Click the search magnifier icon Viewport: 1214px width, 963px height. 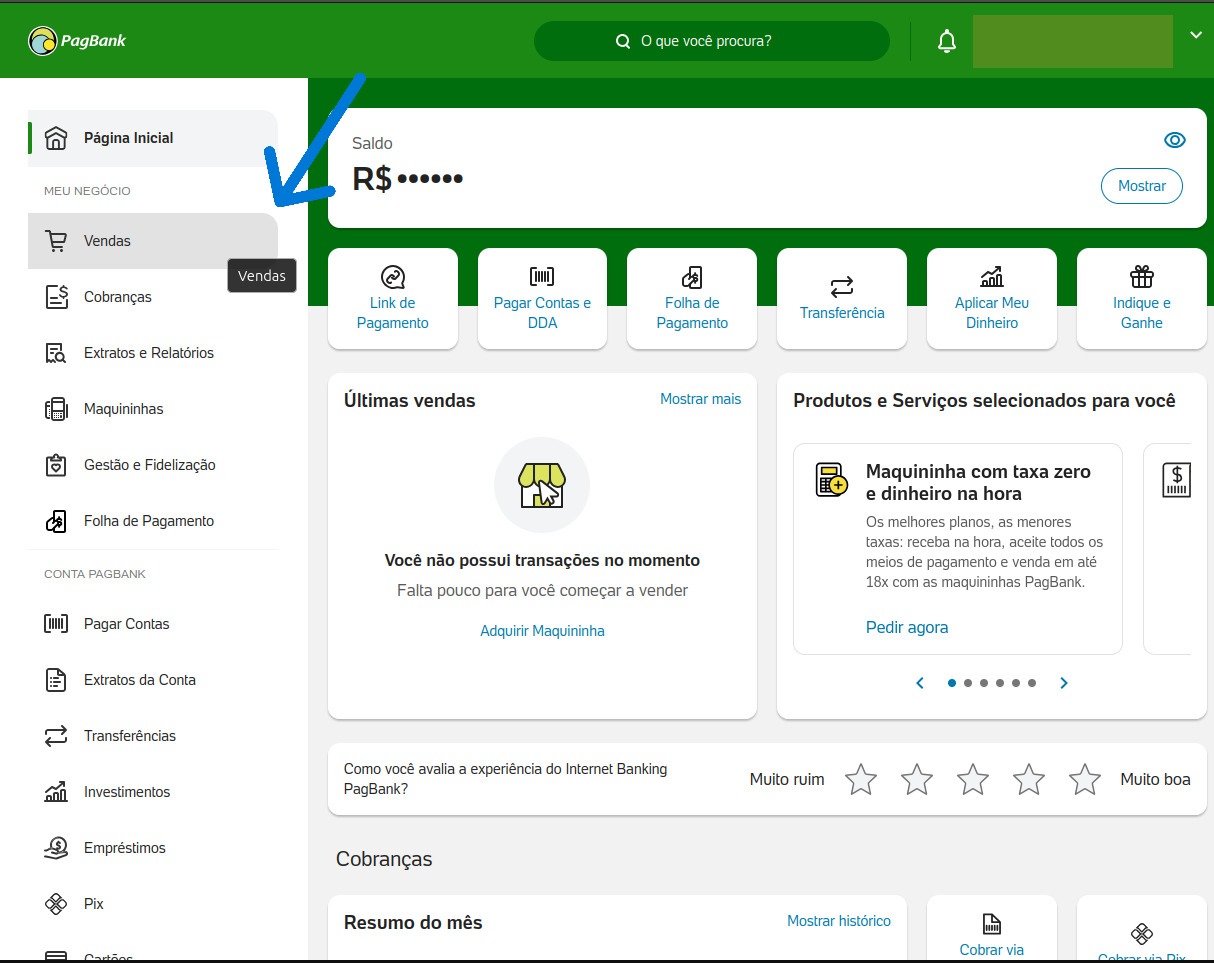coord(623,42)
